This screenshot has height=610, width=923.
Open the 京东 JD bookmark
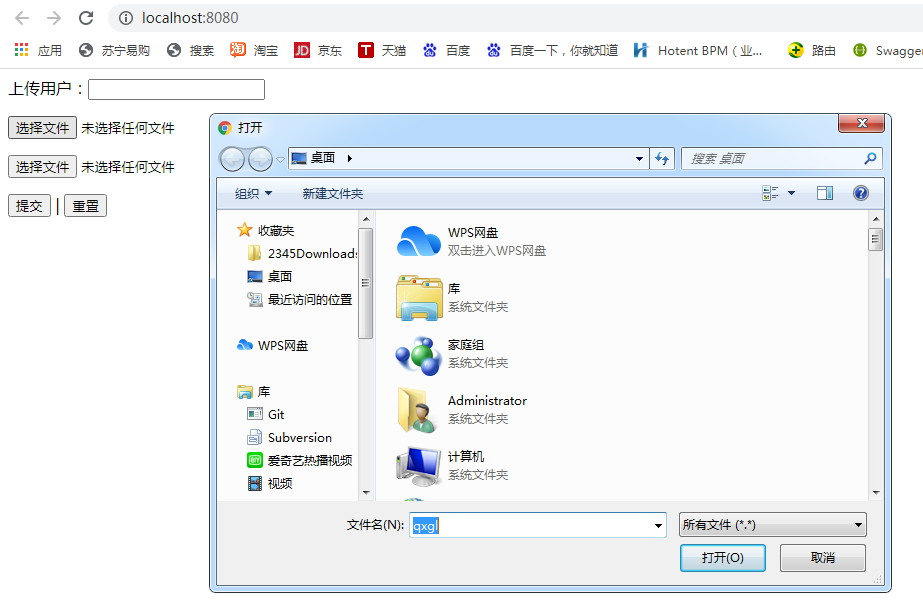tap(318, 51)
